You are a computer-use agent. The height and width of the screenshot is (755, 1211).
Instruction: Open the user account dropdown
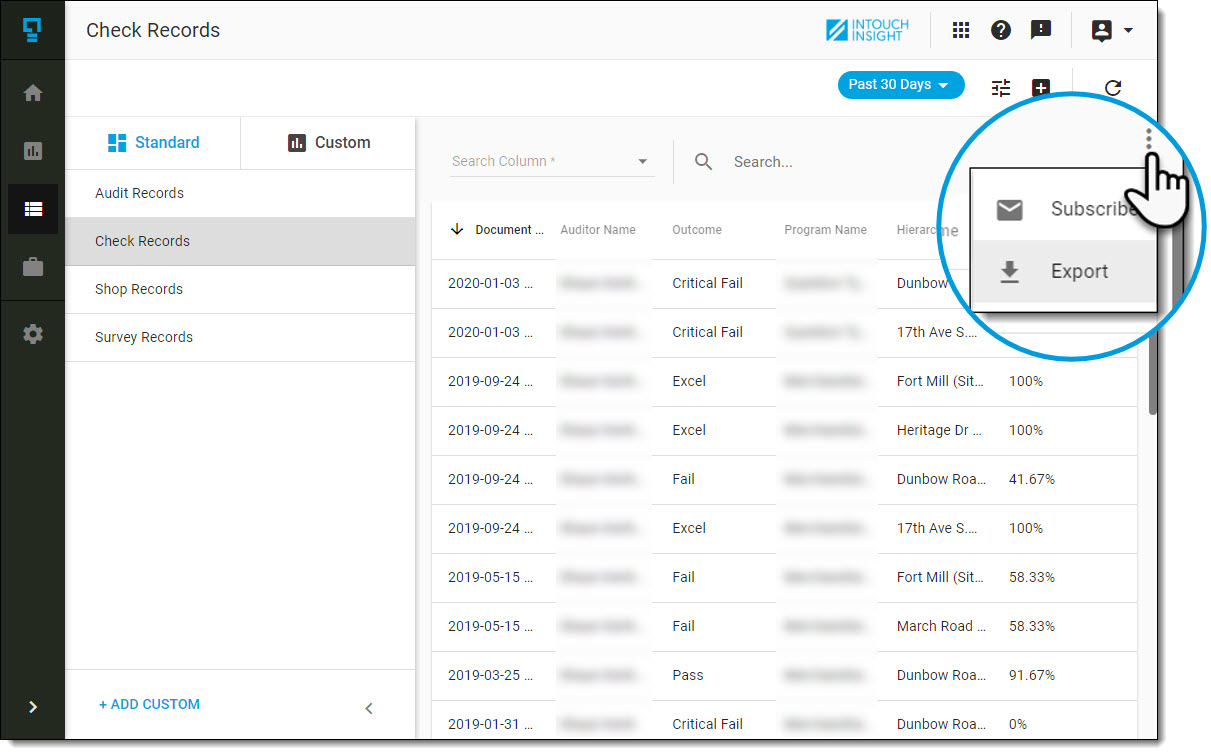point(1111,30)
